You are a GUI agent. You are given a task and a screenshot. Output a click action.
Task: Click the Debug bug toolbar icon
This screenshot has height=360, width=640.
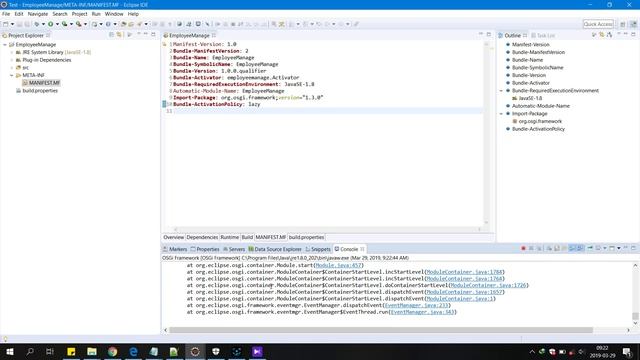pyautogui.click(x=37, y=24)
